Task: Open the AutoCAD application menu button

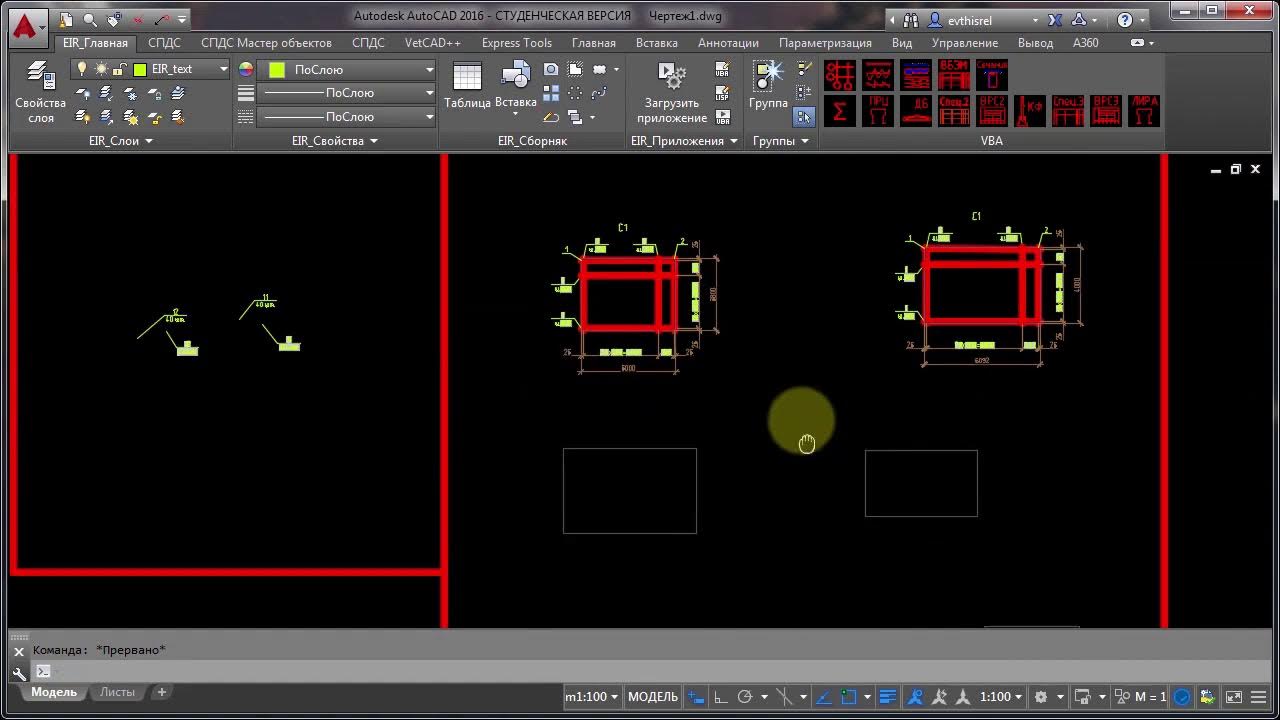Action: 28,26
